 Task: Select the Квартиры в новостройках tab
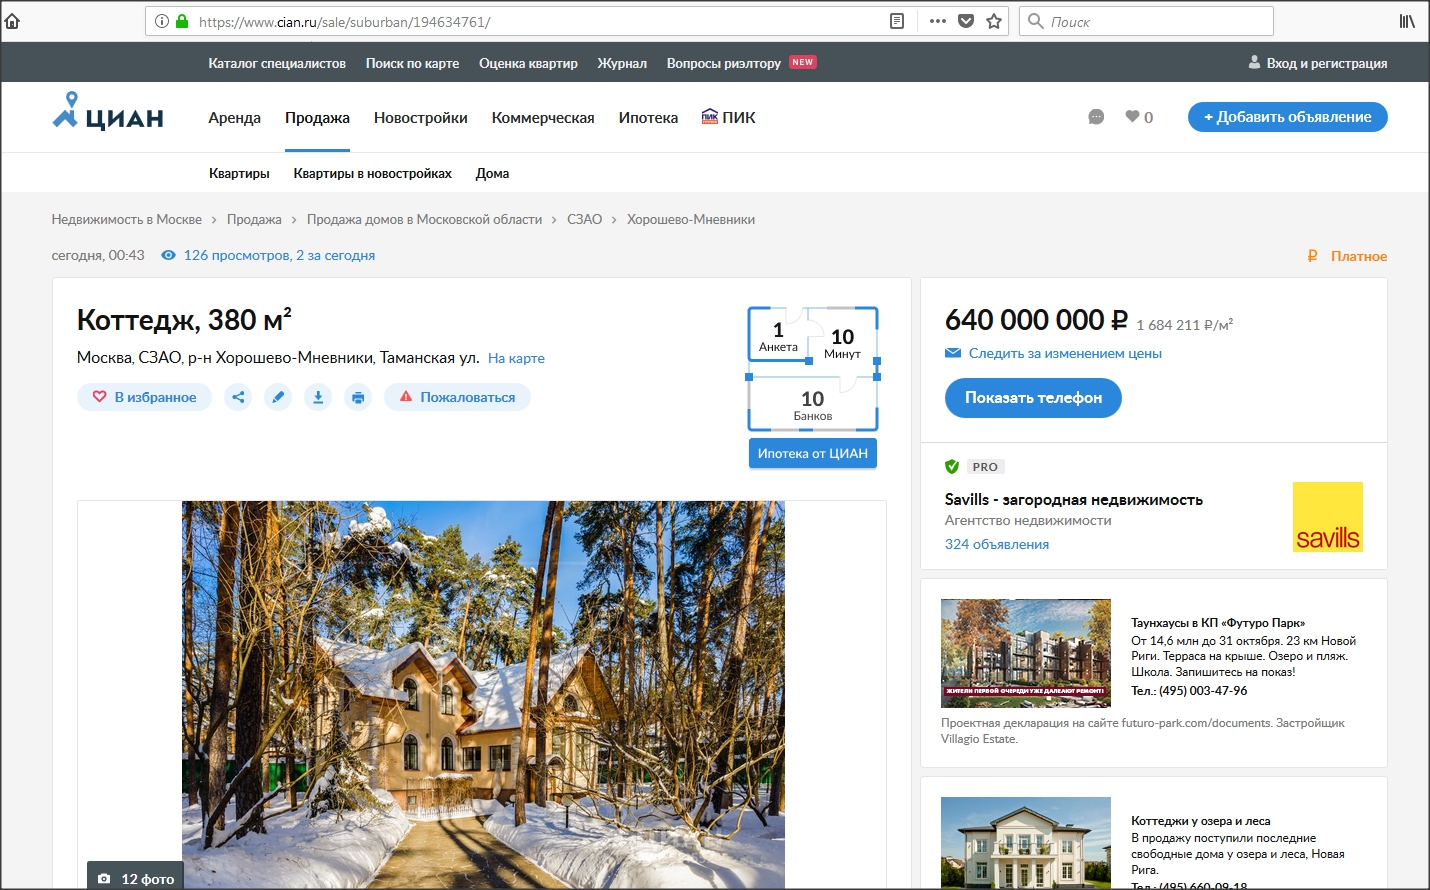[x=372, y=173]
